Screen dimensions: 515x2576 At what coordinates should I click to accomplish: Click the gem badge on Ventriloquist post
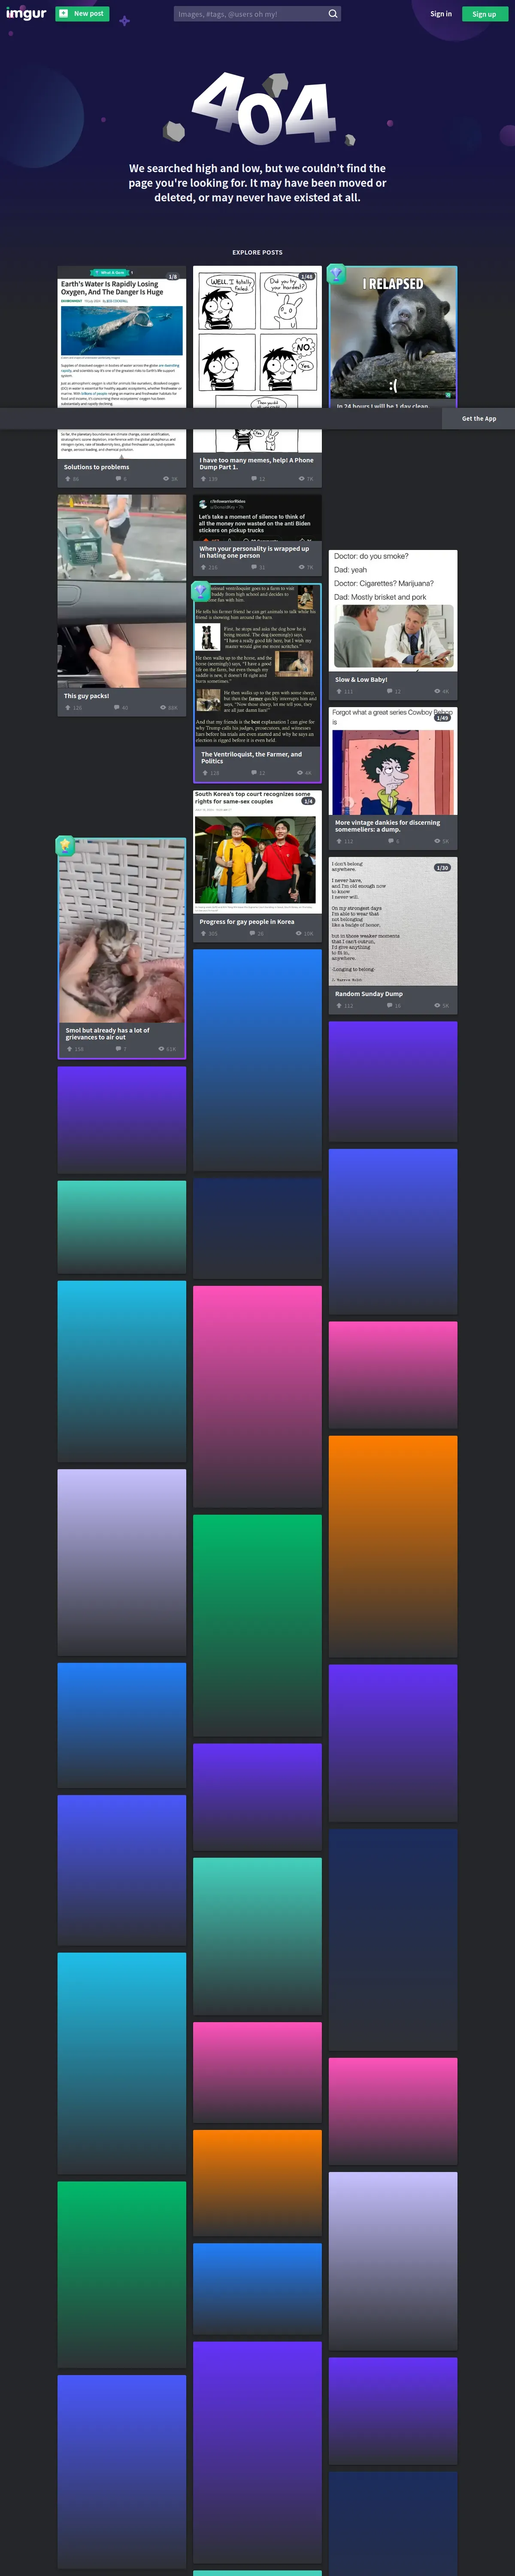click(201, 591)
